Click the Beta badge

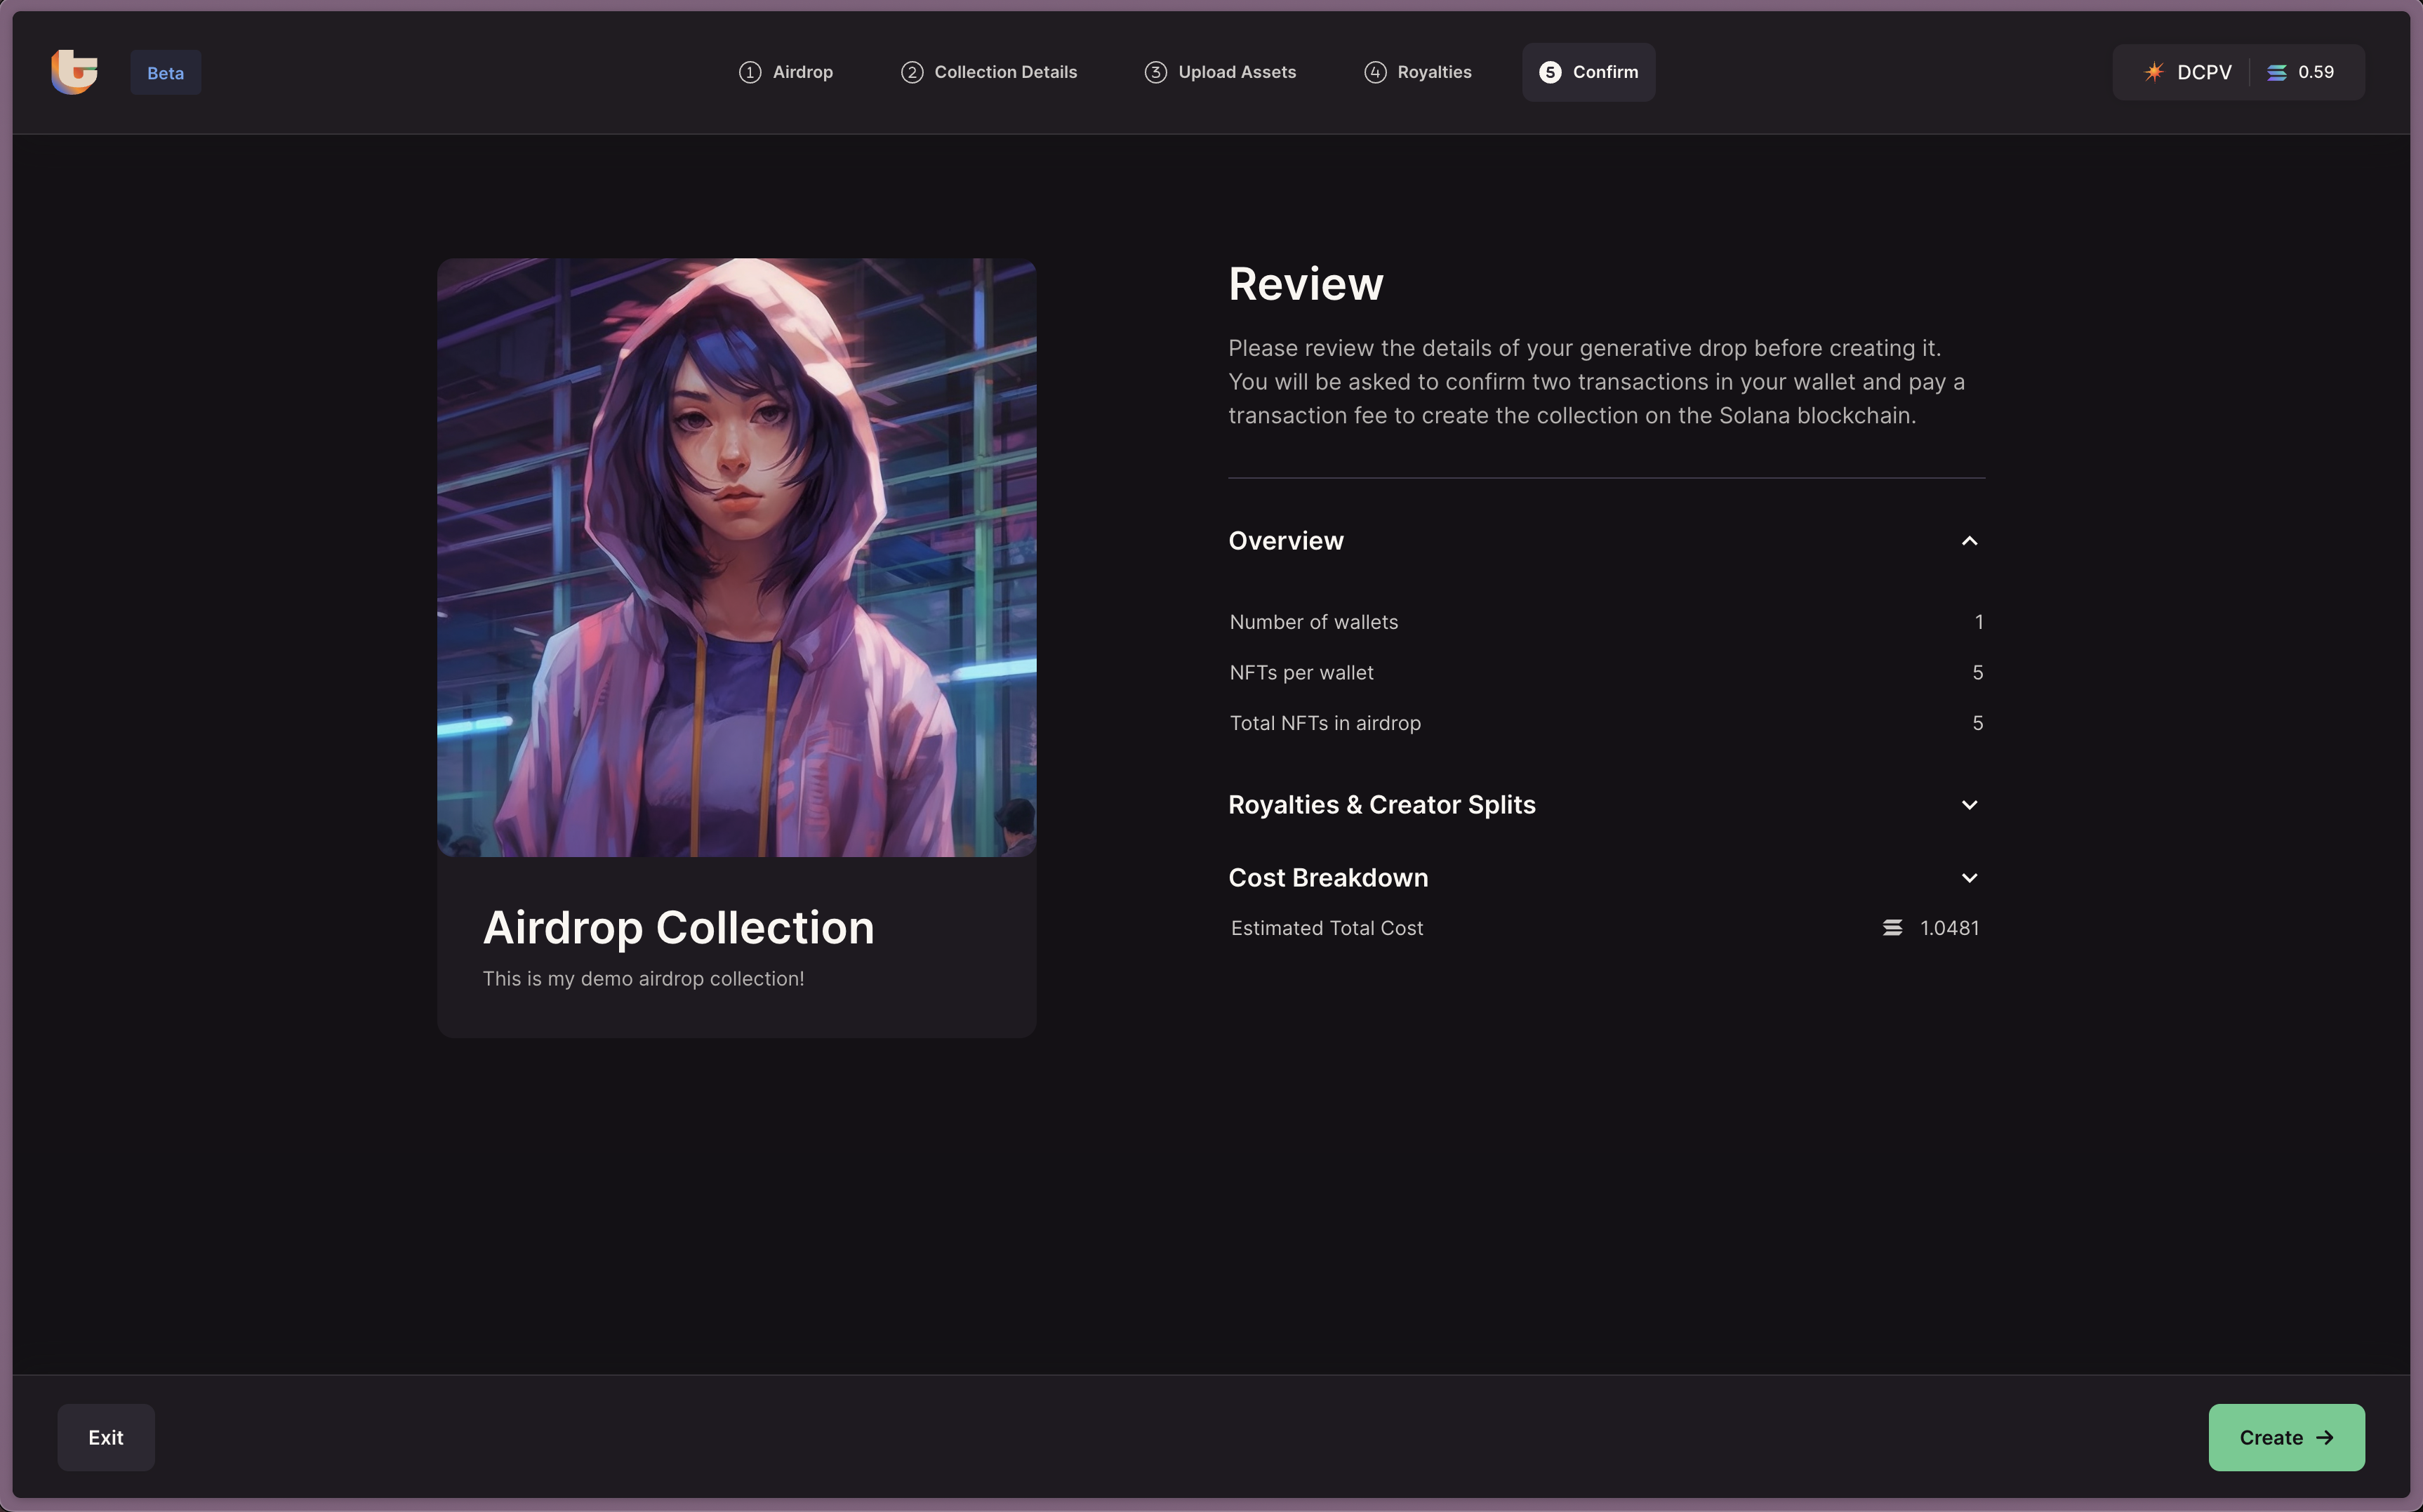165,73
